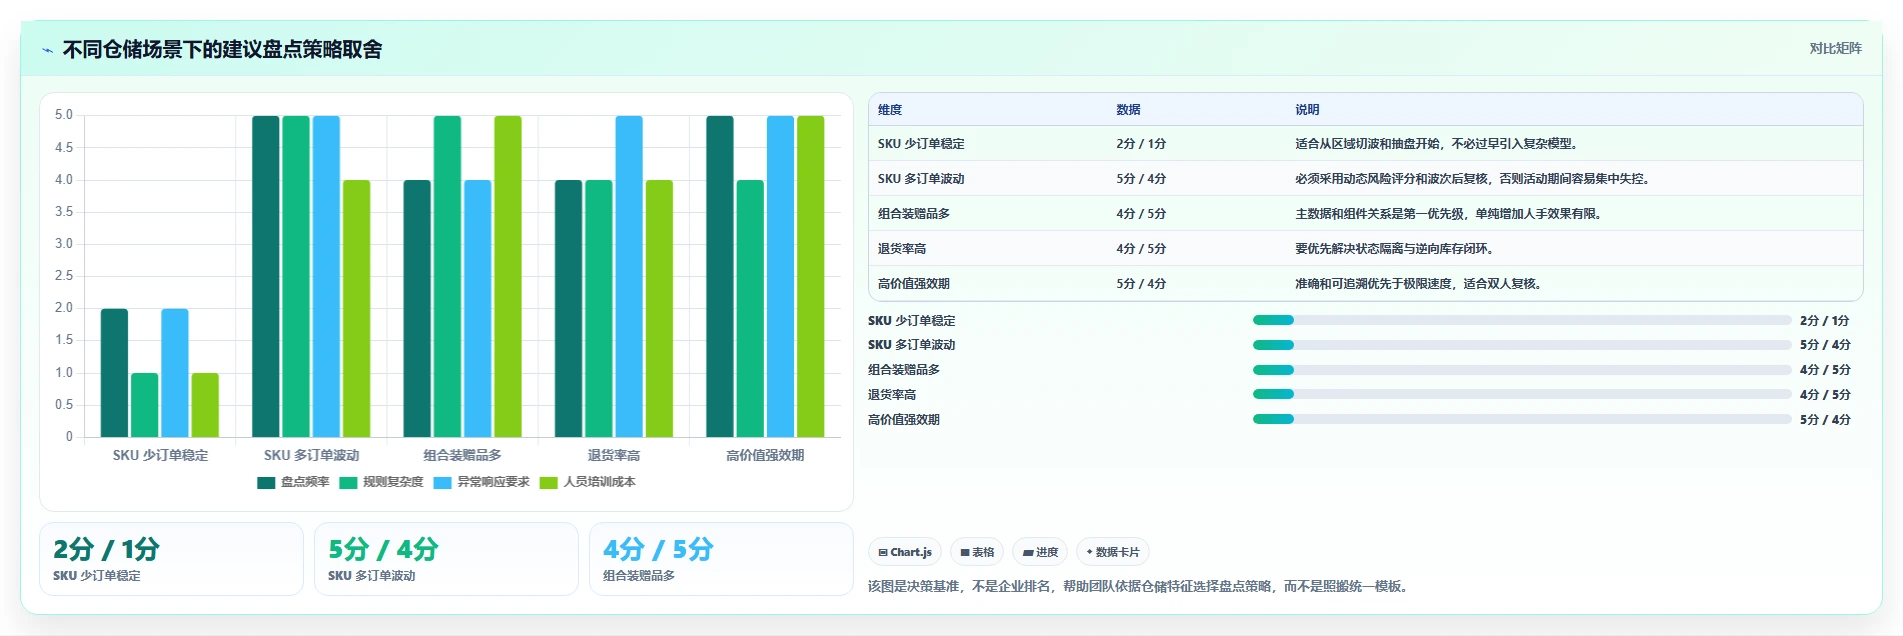The image size is (1903, 636).
Task: Toggle the 规则复杂度 legend item
Action: 382,482
